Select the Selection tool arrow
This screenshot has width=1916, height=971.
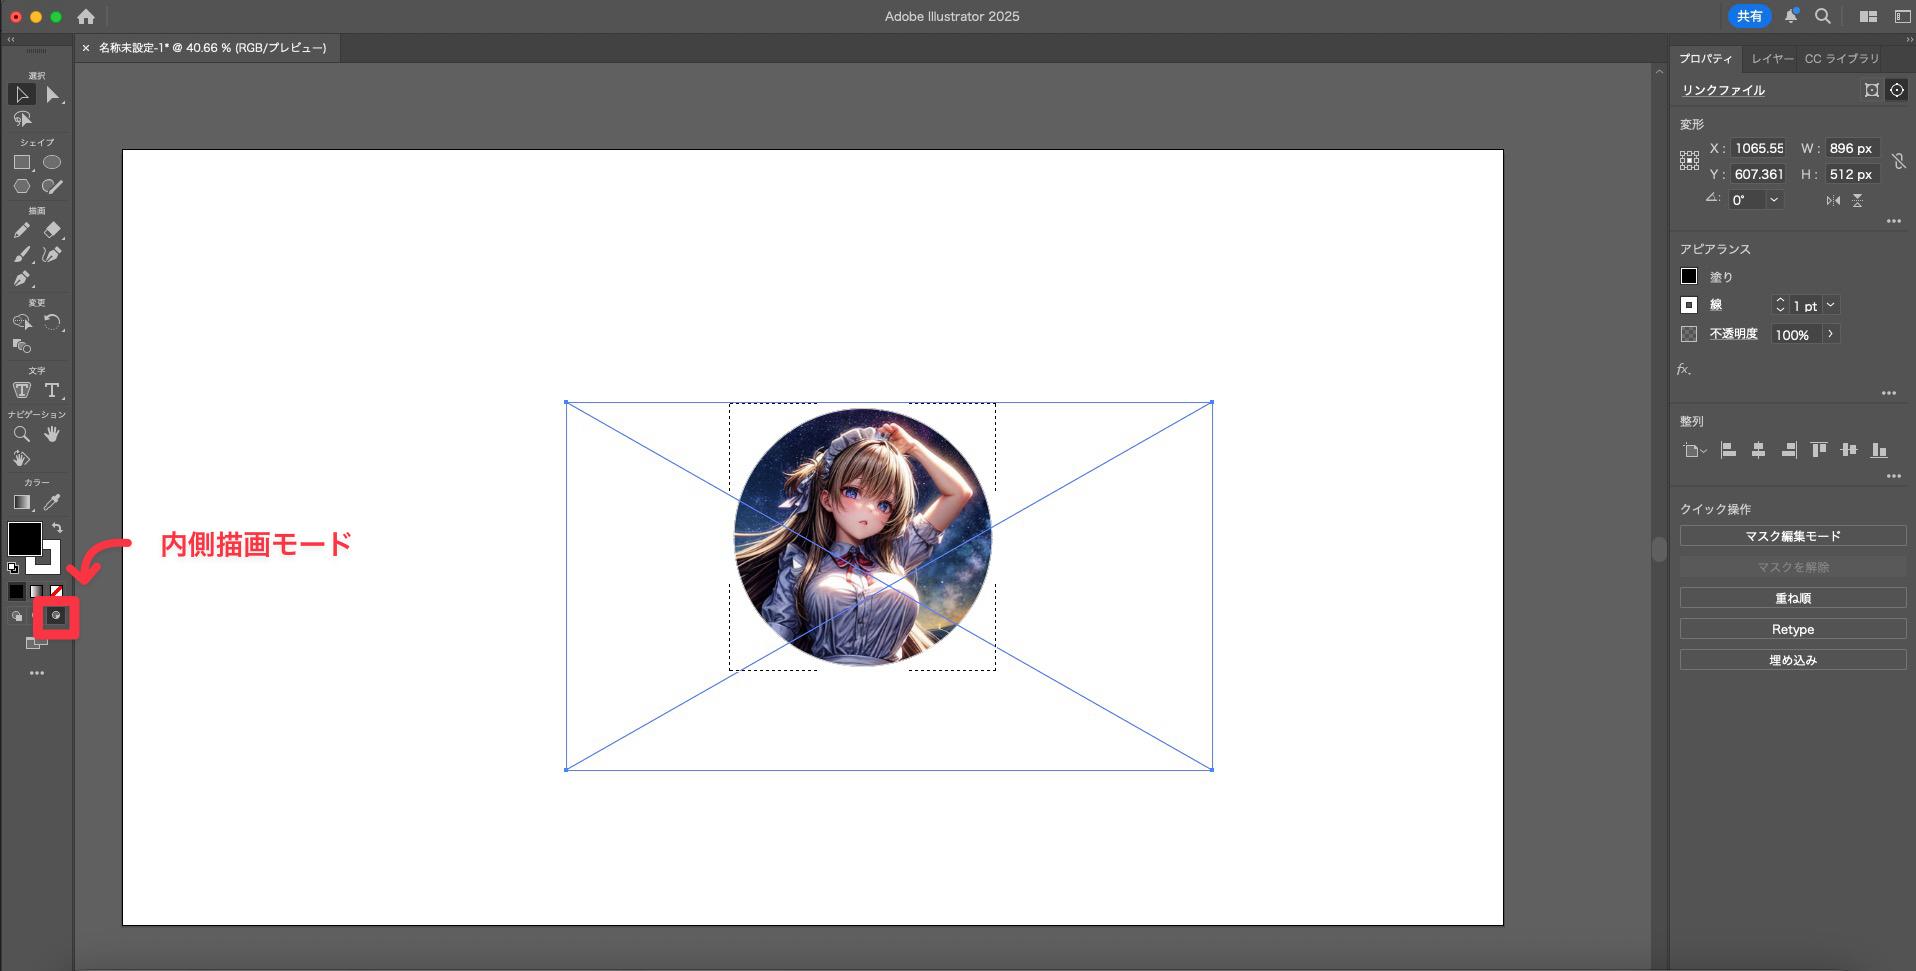(x=22, y=94)
